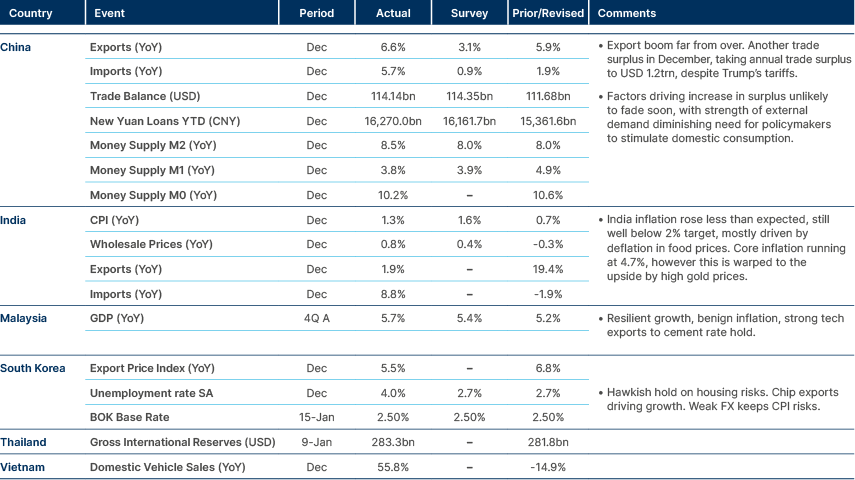Select the 10.6% M0 prior value
This screenshot has height=480, width=855.
pyautogui.click(x=548, y=195)
